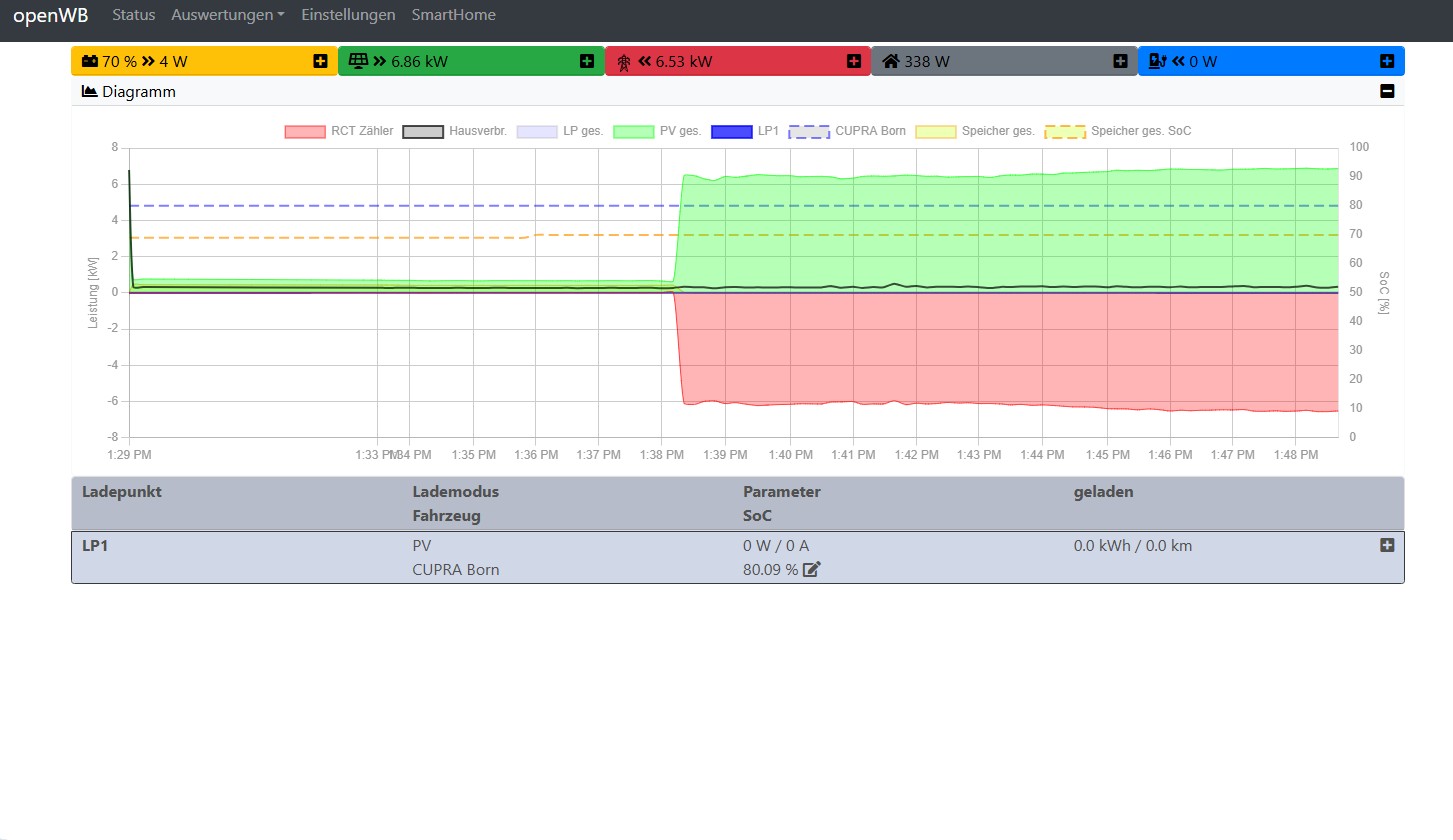Screen dimensions: 1453x840
Task: Collapse the Diagramm panel
Action: pyautogui.click(x=1387, y=91)
